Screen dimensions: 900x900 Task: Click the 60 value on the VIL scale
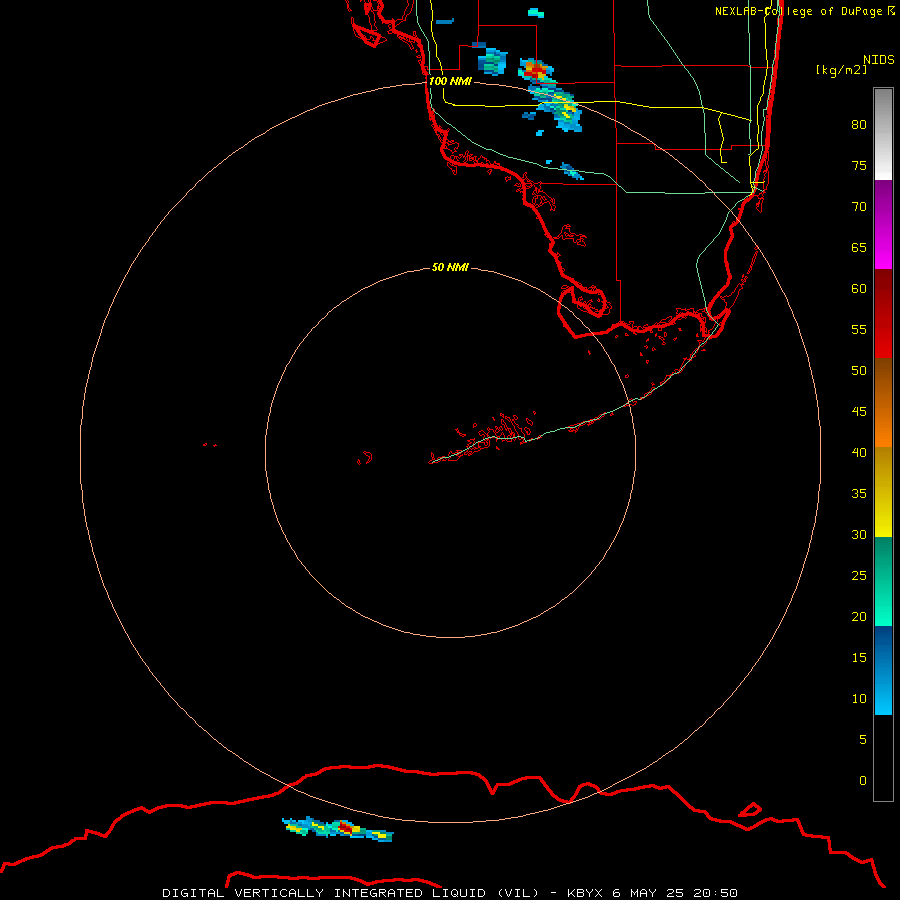pyautogui.click(x=859, y=289)
